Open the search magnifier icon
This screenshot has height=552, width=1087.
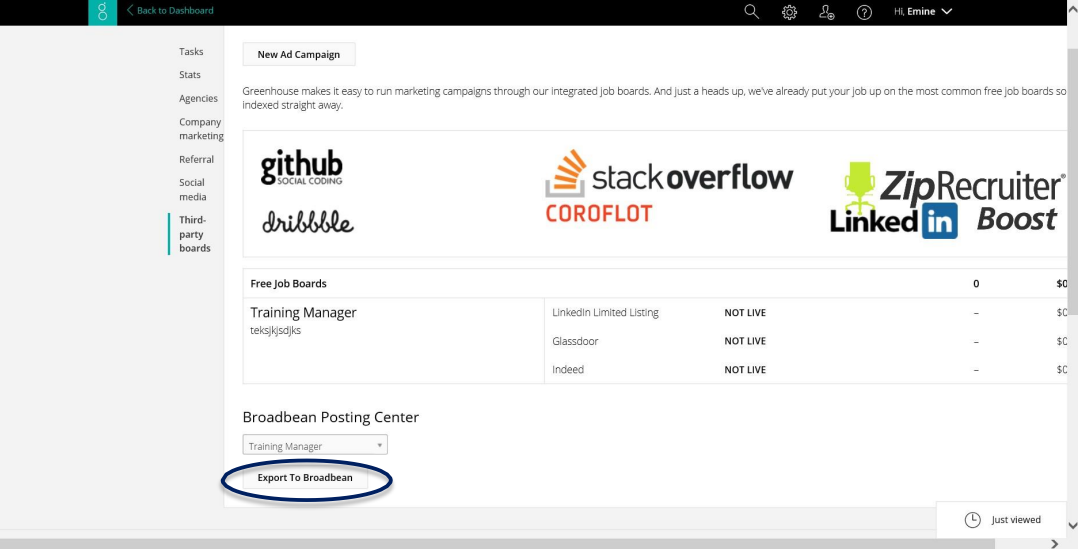point(751,12)
